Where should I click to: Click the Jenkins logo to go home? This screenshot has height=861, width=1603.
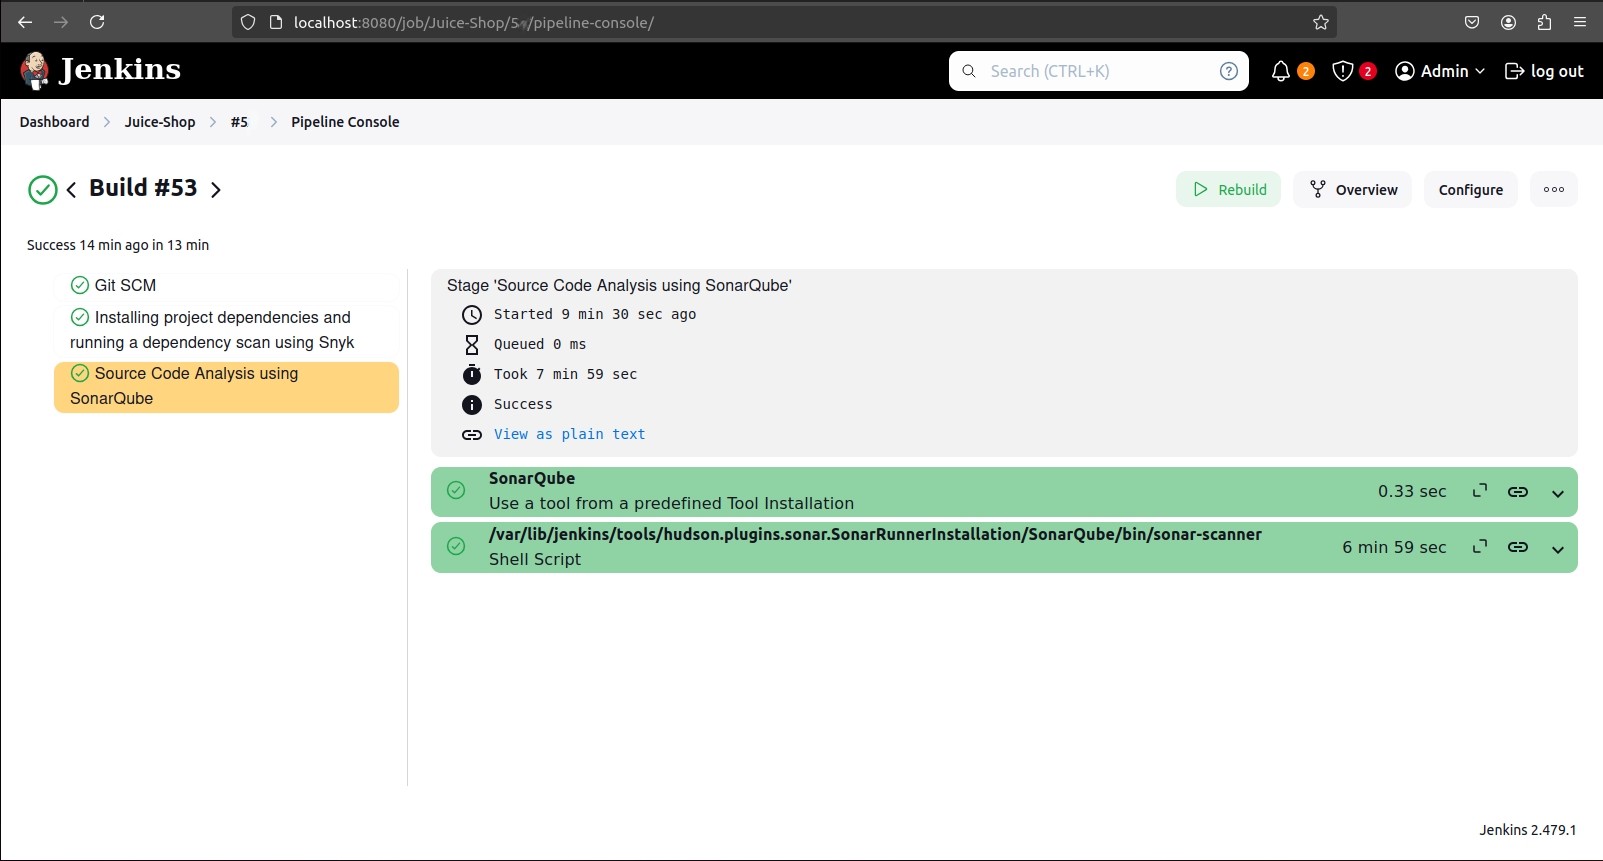(x=100, y=70)
